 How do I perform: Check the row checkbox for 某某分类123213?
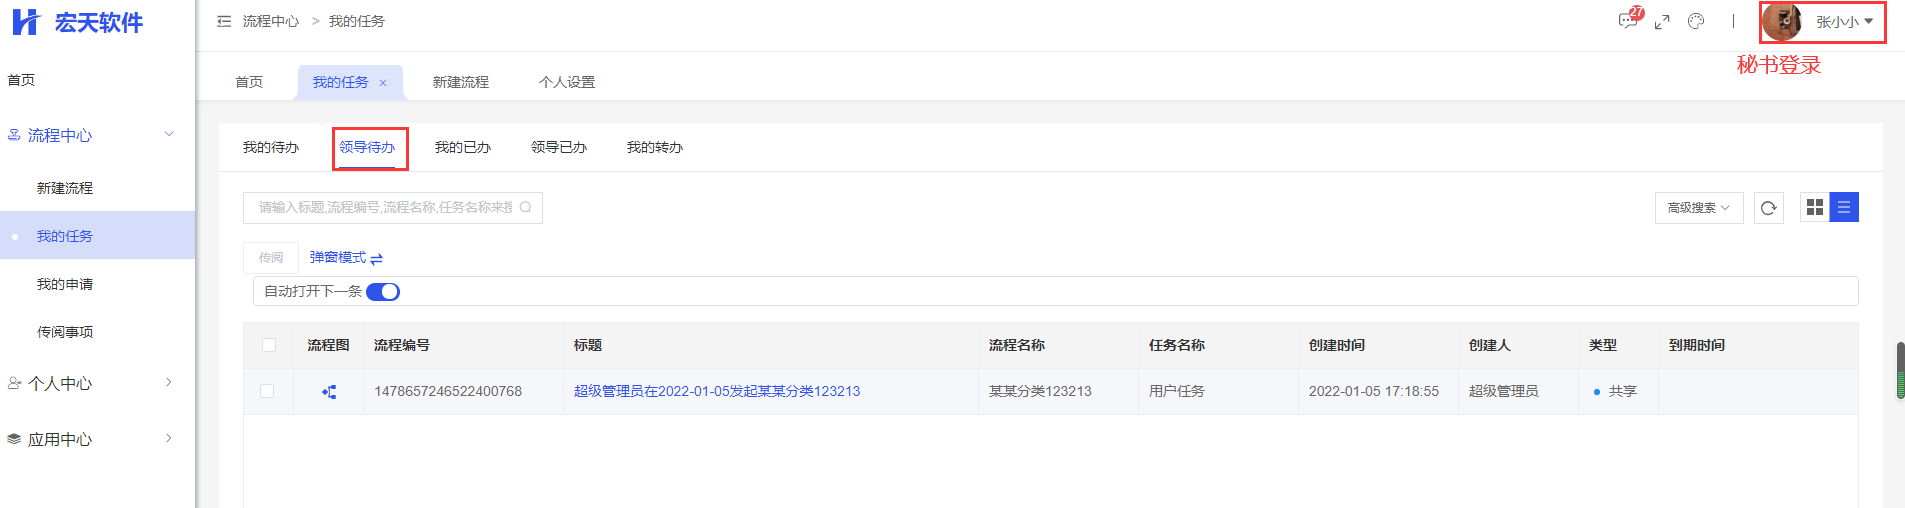pyautogui.click(x=267, y=391)
